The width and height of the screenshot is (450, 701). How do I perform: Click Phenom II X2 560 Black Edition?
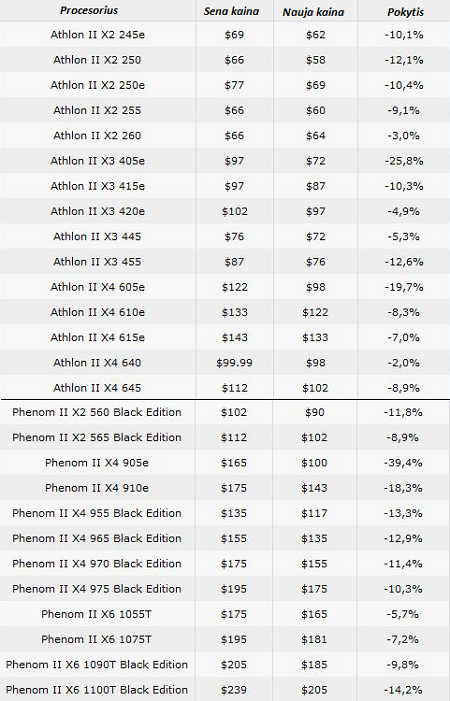point(97,412)
